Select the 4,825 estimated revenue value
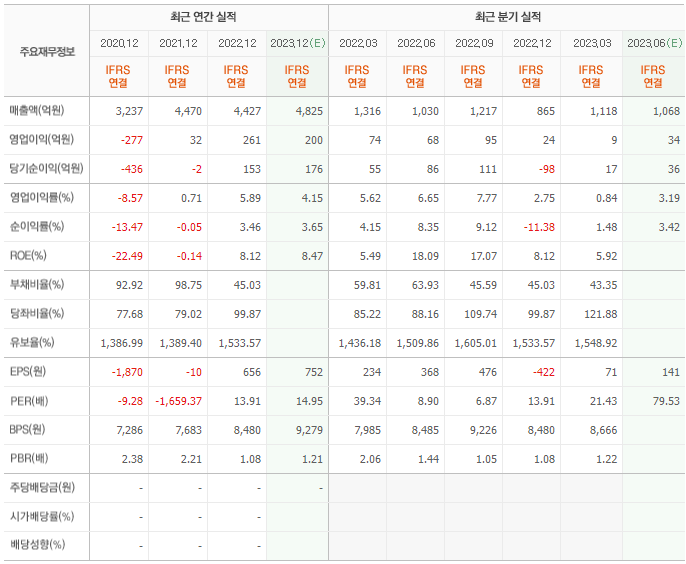Viewport: 686px width, 564px height. coord(309,111)
